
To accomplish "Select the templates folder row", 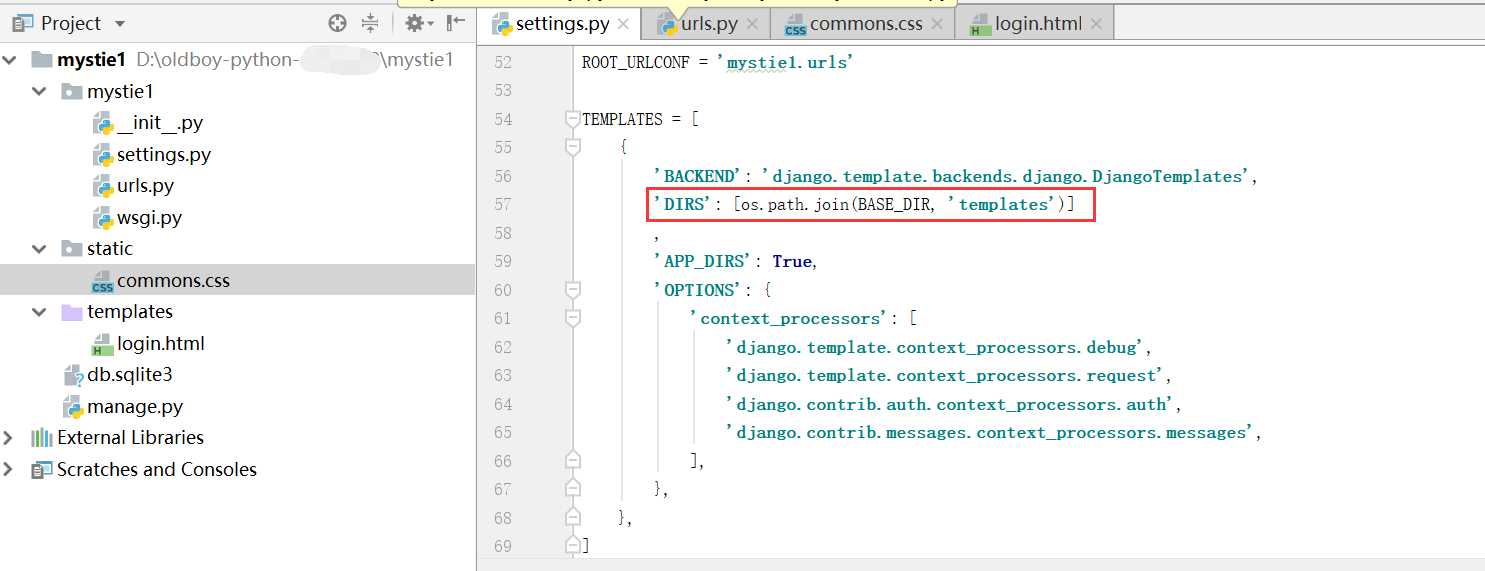I will 238,312.
